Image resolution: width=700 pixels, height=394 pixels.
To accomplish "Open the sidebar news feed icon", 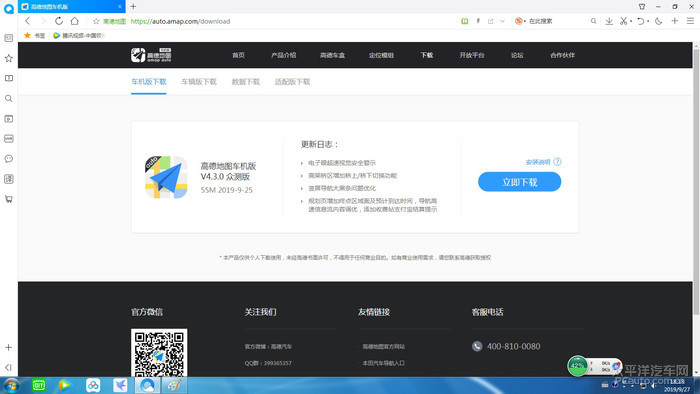I will pos(8,38).
